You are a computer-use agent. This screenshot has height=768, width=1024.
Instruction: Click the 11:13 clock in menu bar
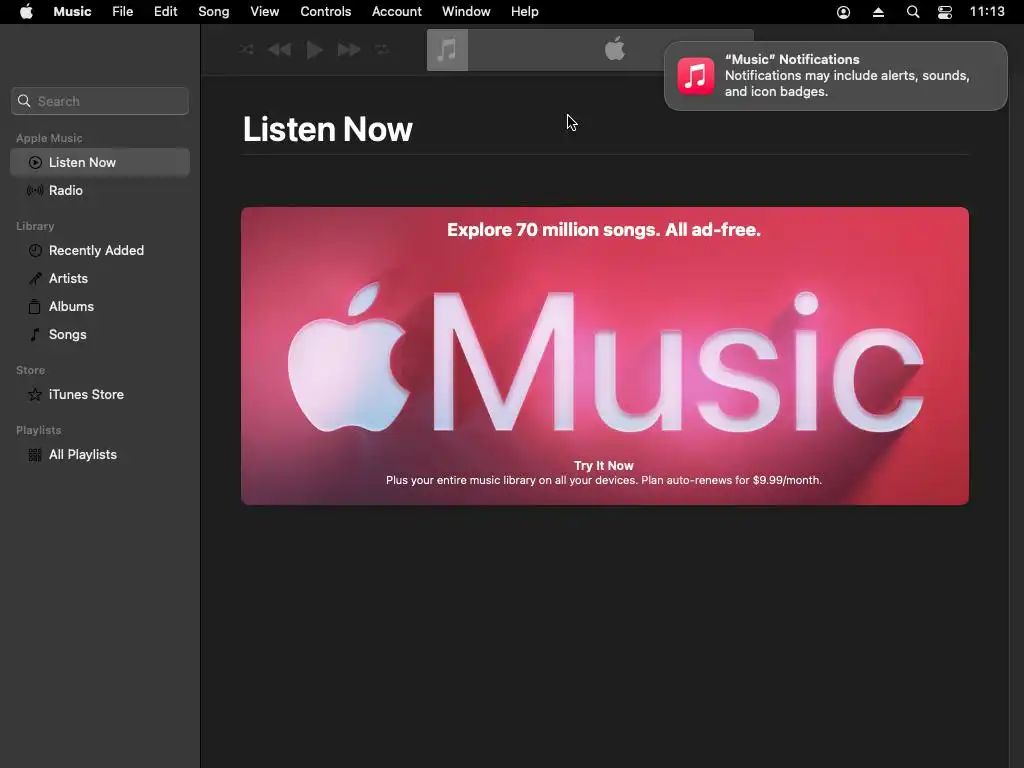click(987, 12)
